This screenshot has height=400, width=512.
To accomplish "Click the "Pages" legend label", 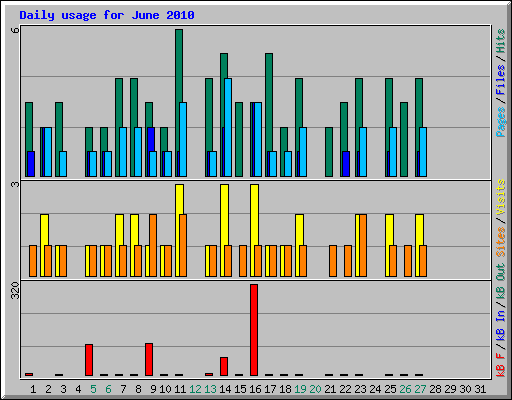I will point(501,122).
